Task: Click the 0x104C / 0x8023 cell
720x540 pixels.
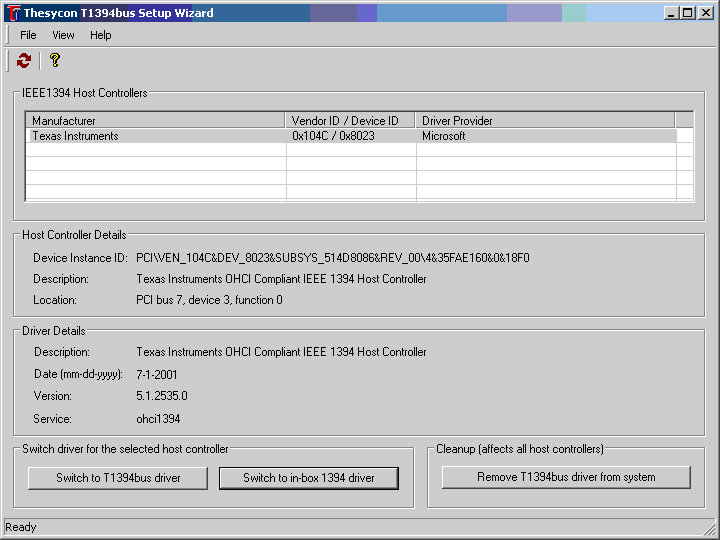Action: pos(333,136)
